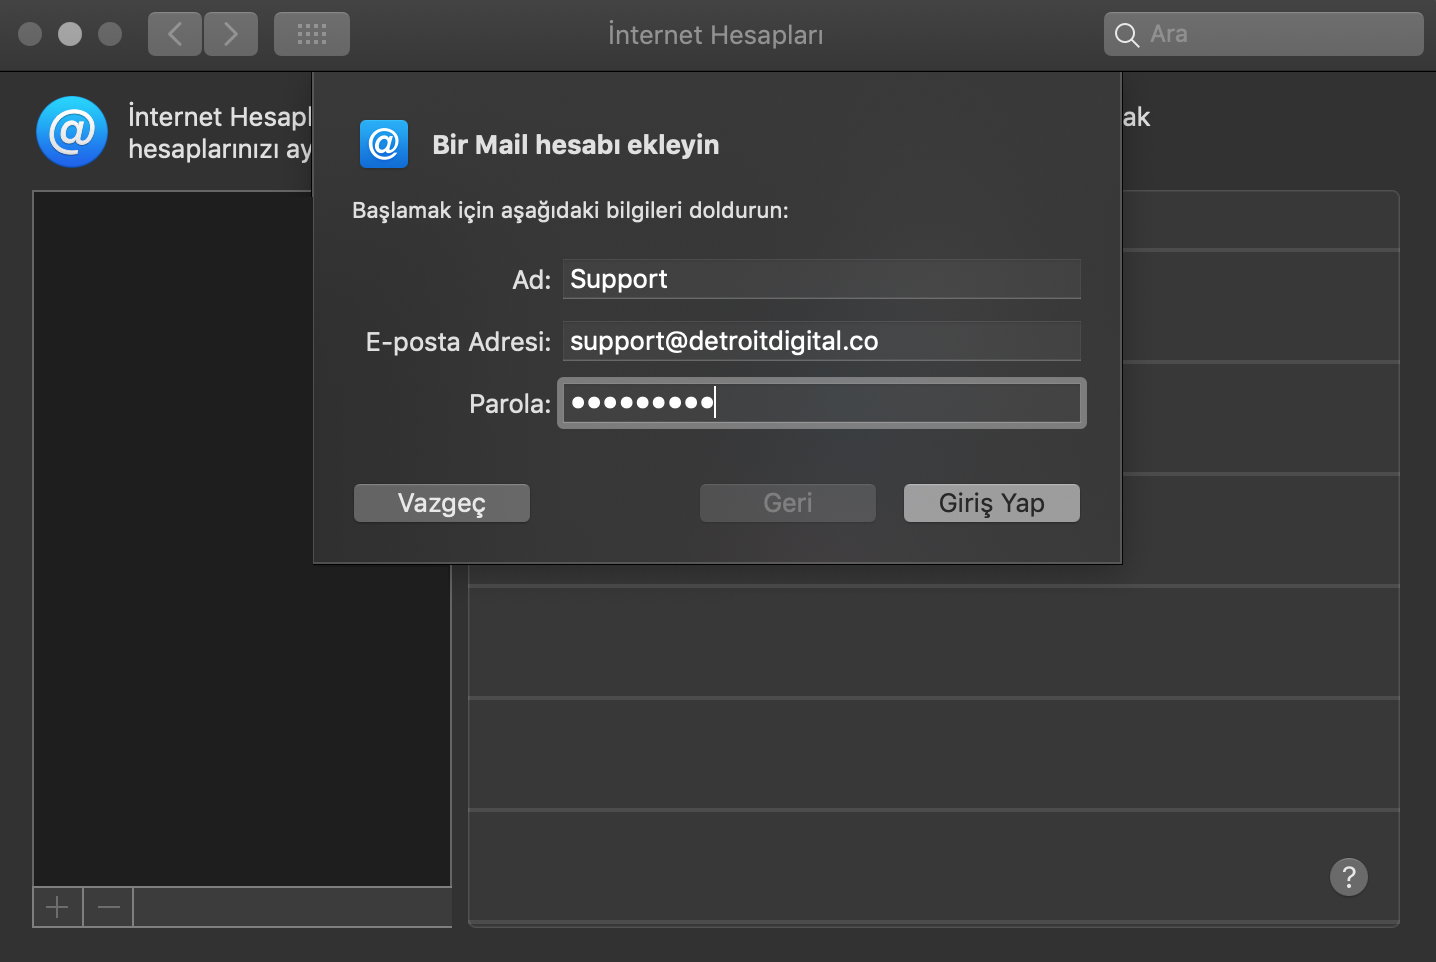Click the İnternet Hesapları @ icon
Screen dimensions: 1436x962
coord(71,131)
